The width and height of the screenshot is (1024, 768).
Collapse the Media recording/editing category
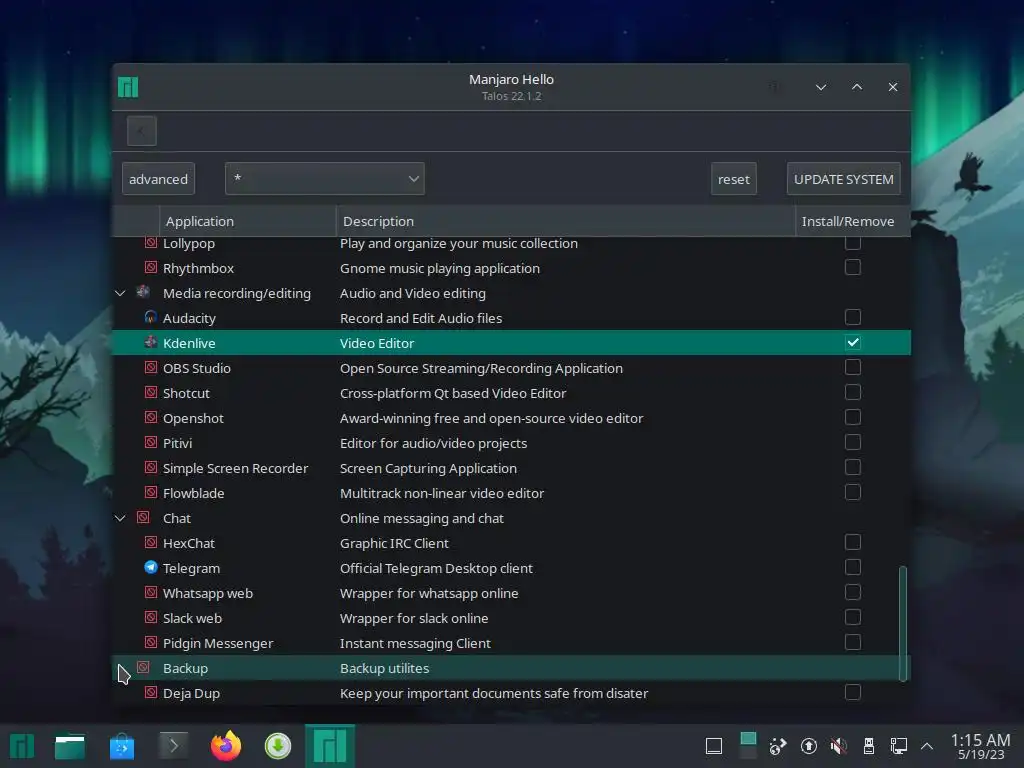[x=120, y=293]
